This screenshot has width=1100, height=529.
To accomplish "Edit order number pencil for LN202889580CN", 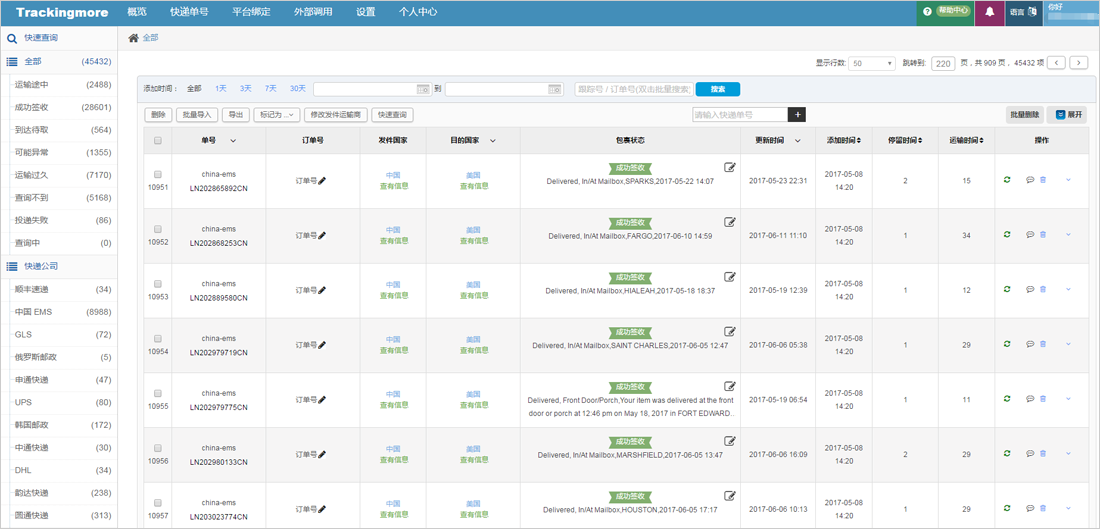I will tap(322, 290).
